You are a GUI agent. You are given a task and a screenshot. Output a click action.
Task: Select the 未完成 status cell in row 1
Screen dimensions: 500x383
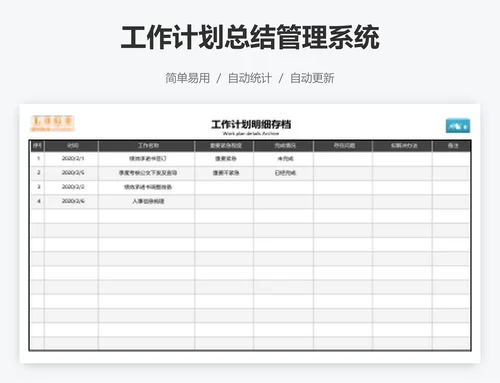coord(284,159)
